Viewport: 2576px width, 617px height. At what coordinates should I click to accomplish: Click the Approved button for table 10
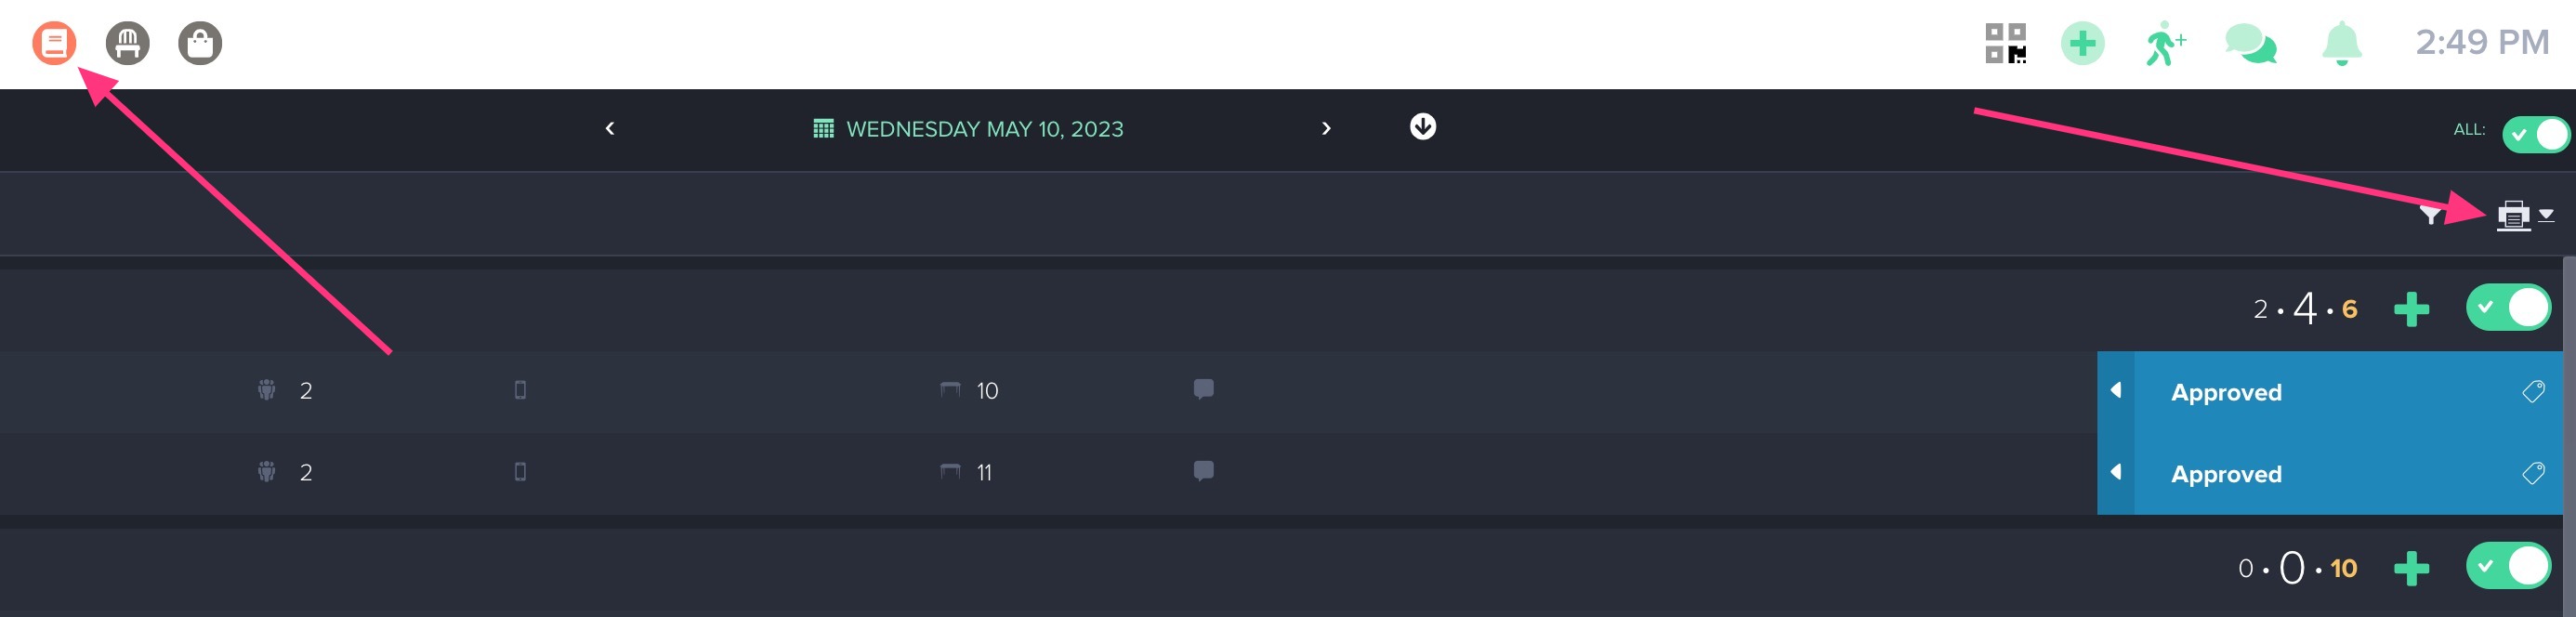(x=2226, y=392)
